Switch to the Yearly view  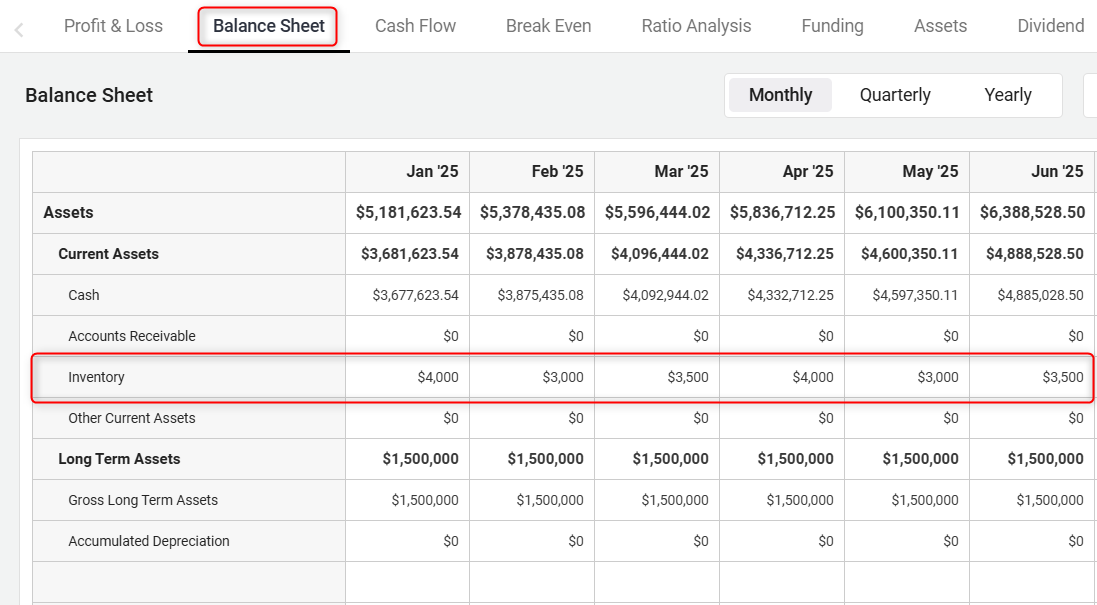[x=1007, y=95]
